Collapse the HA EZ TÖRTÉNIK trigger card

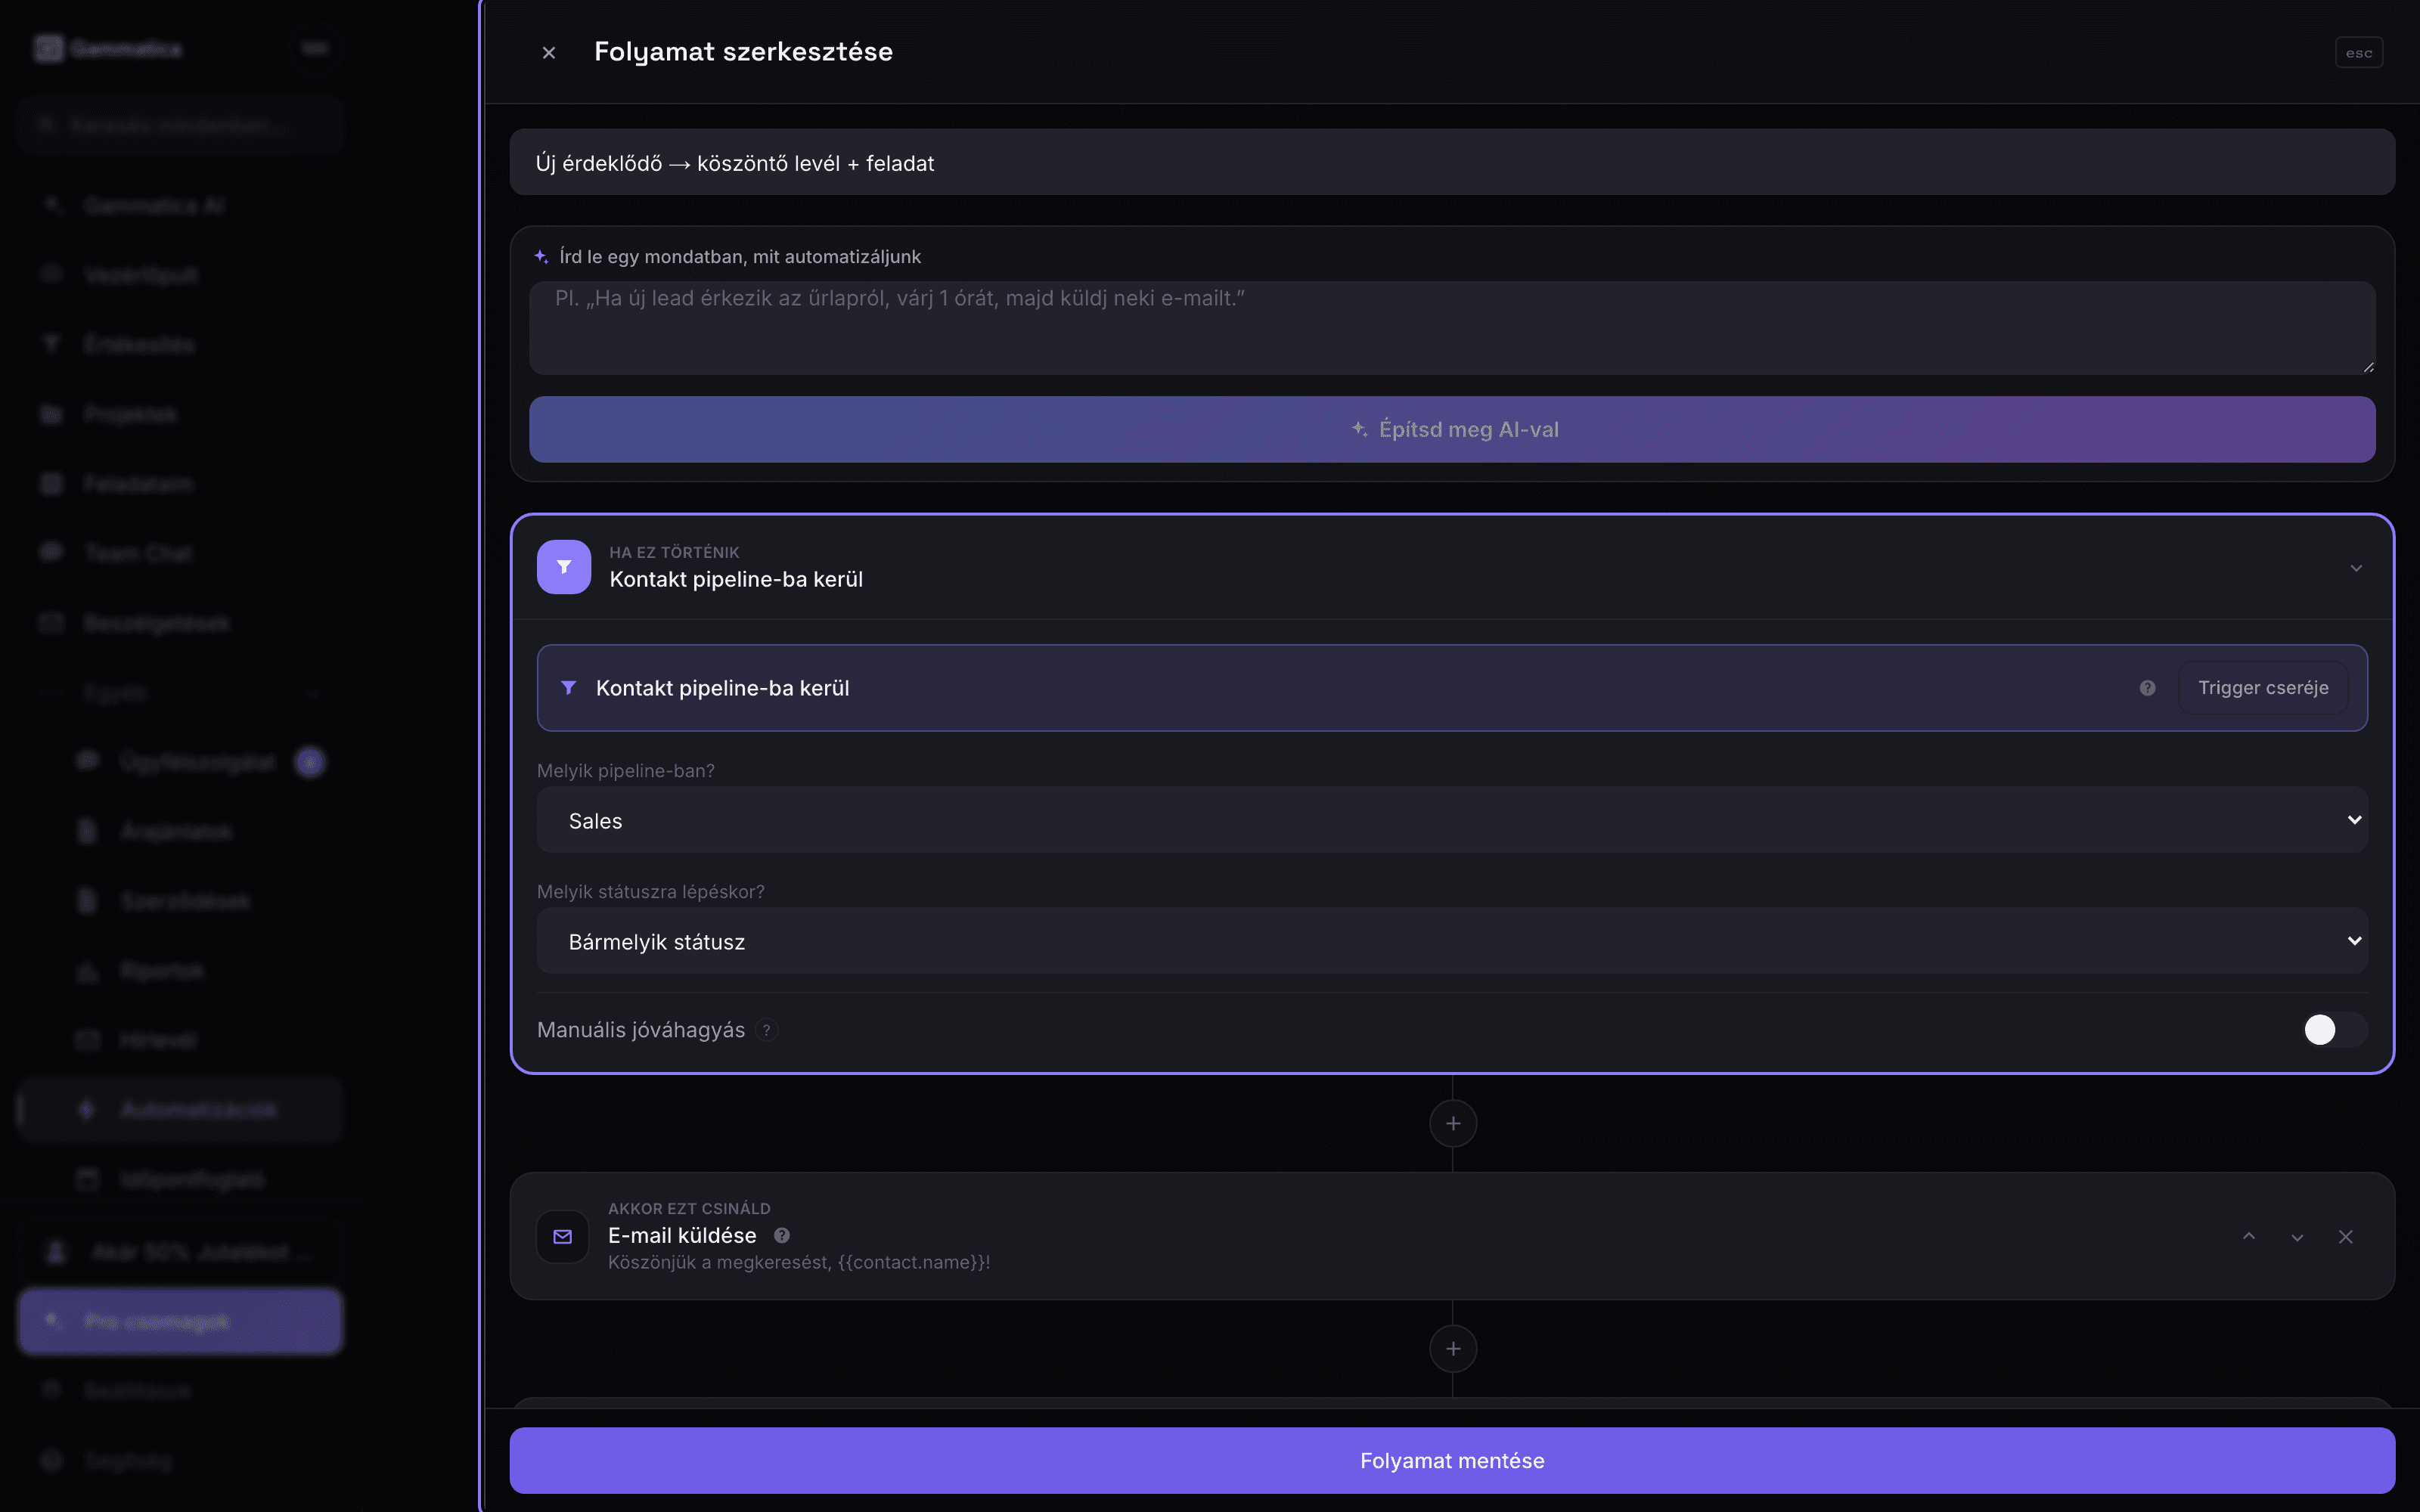pyautogui.click(x=2356, y=568)
